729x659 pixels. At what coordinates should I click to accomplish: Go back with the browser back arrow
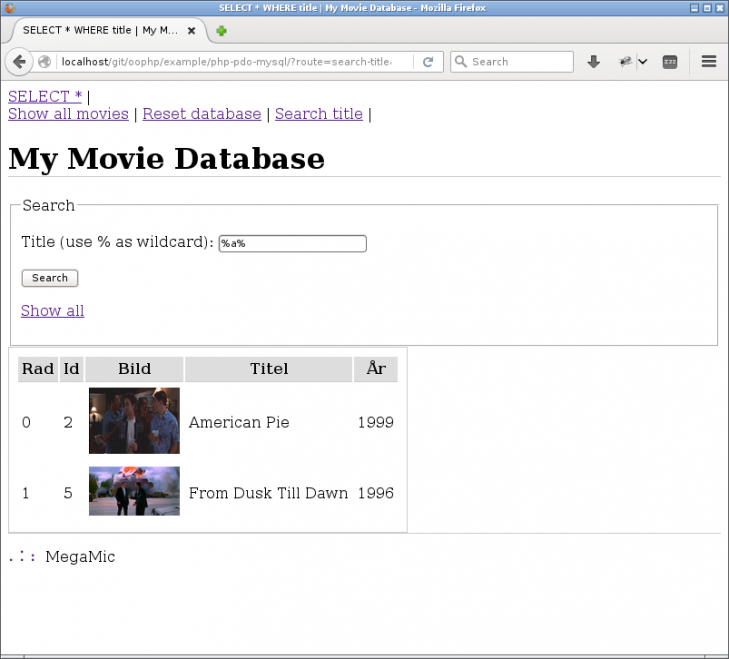click(x=19, y=62)
